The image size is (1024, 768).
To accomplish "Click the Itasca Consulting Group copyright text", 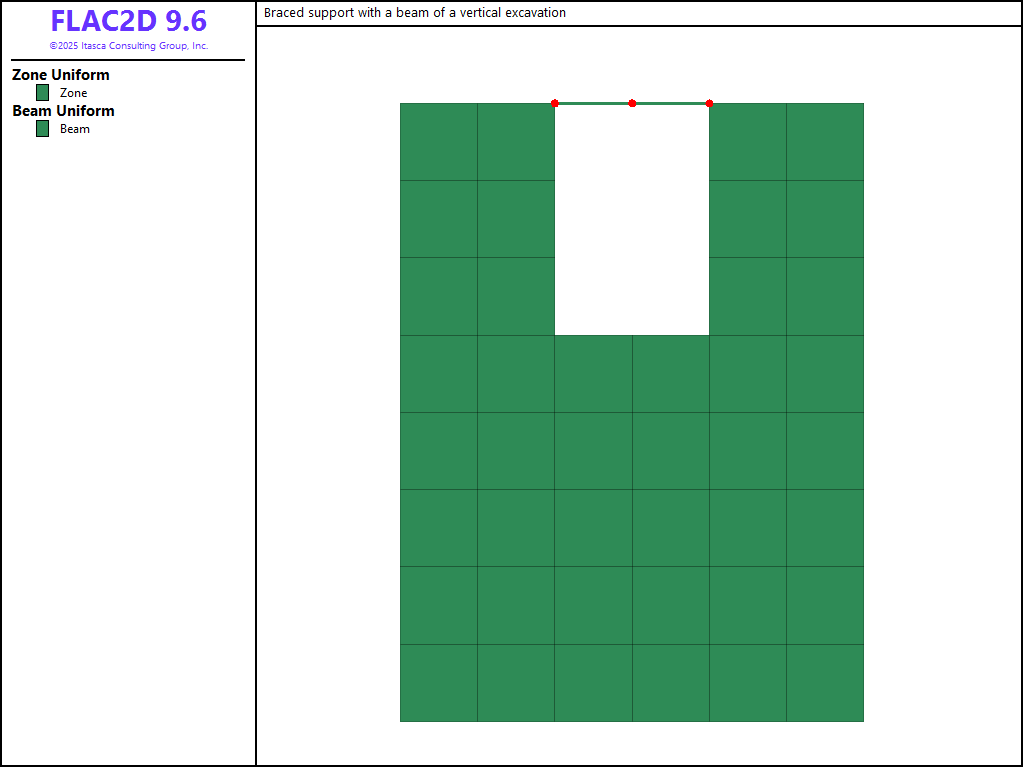I will coord(129,46).
